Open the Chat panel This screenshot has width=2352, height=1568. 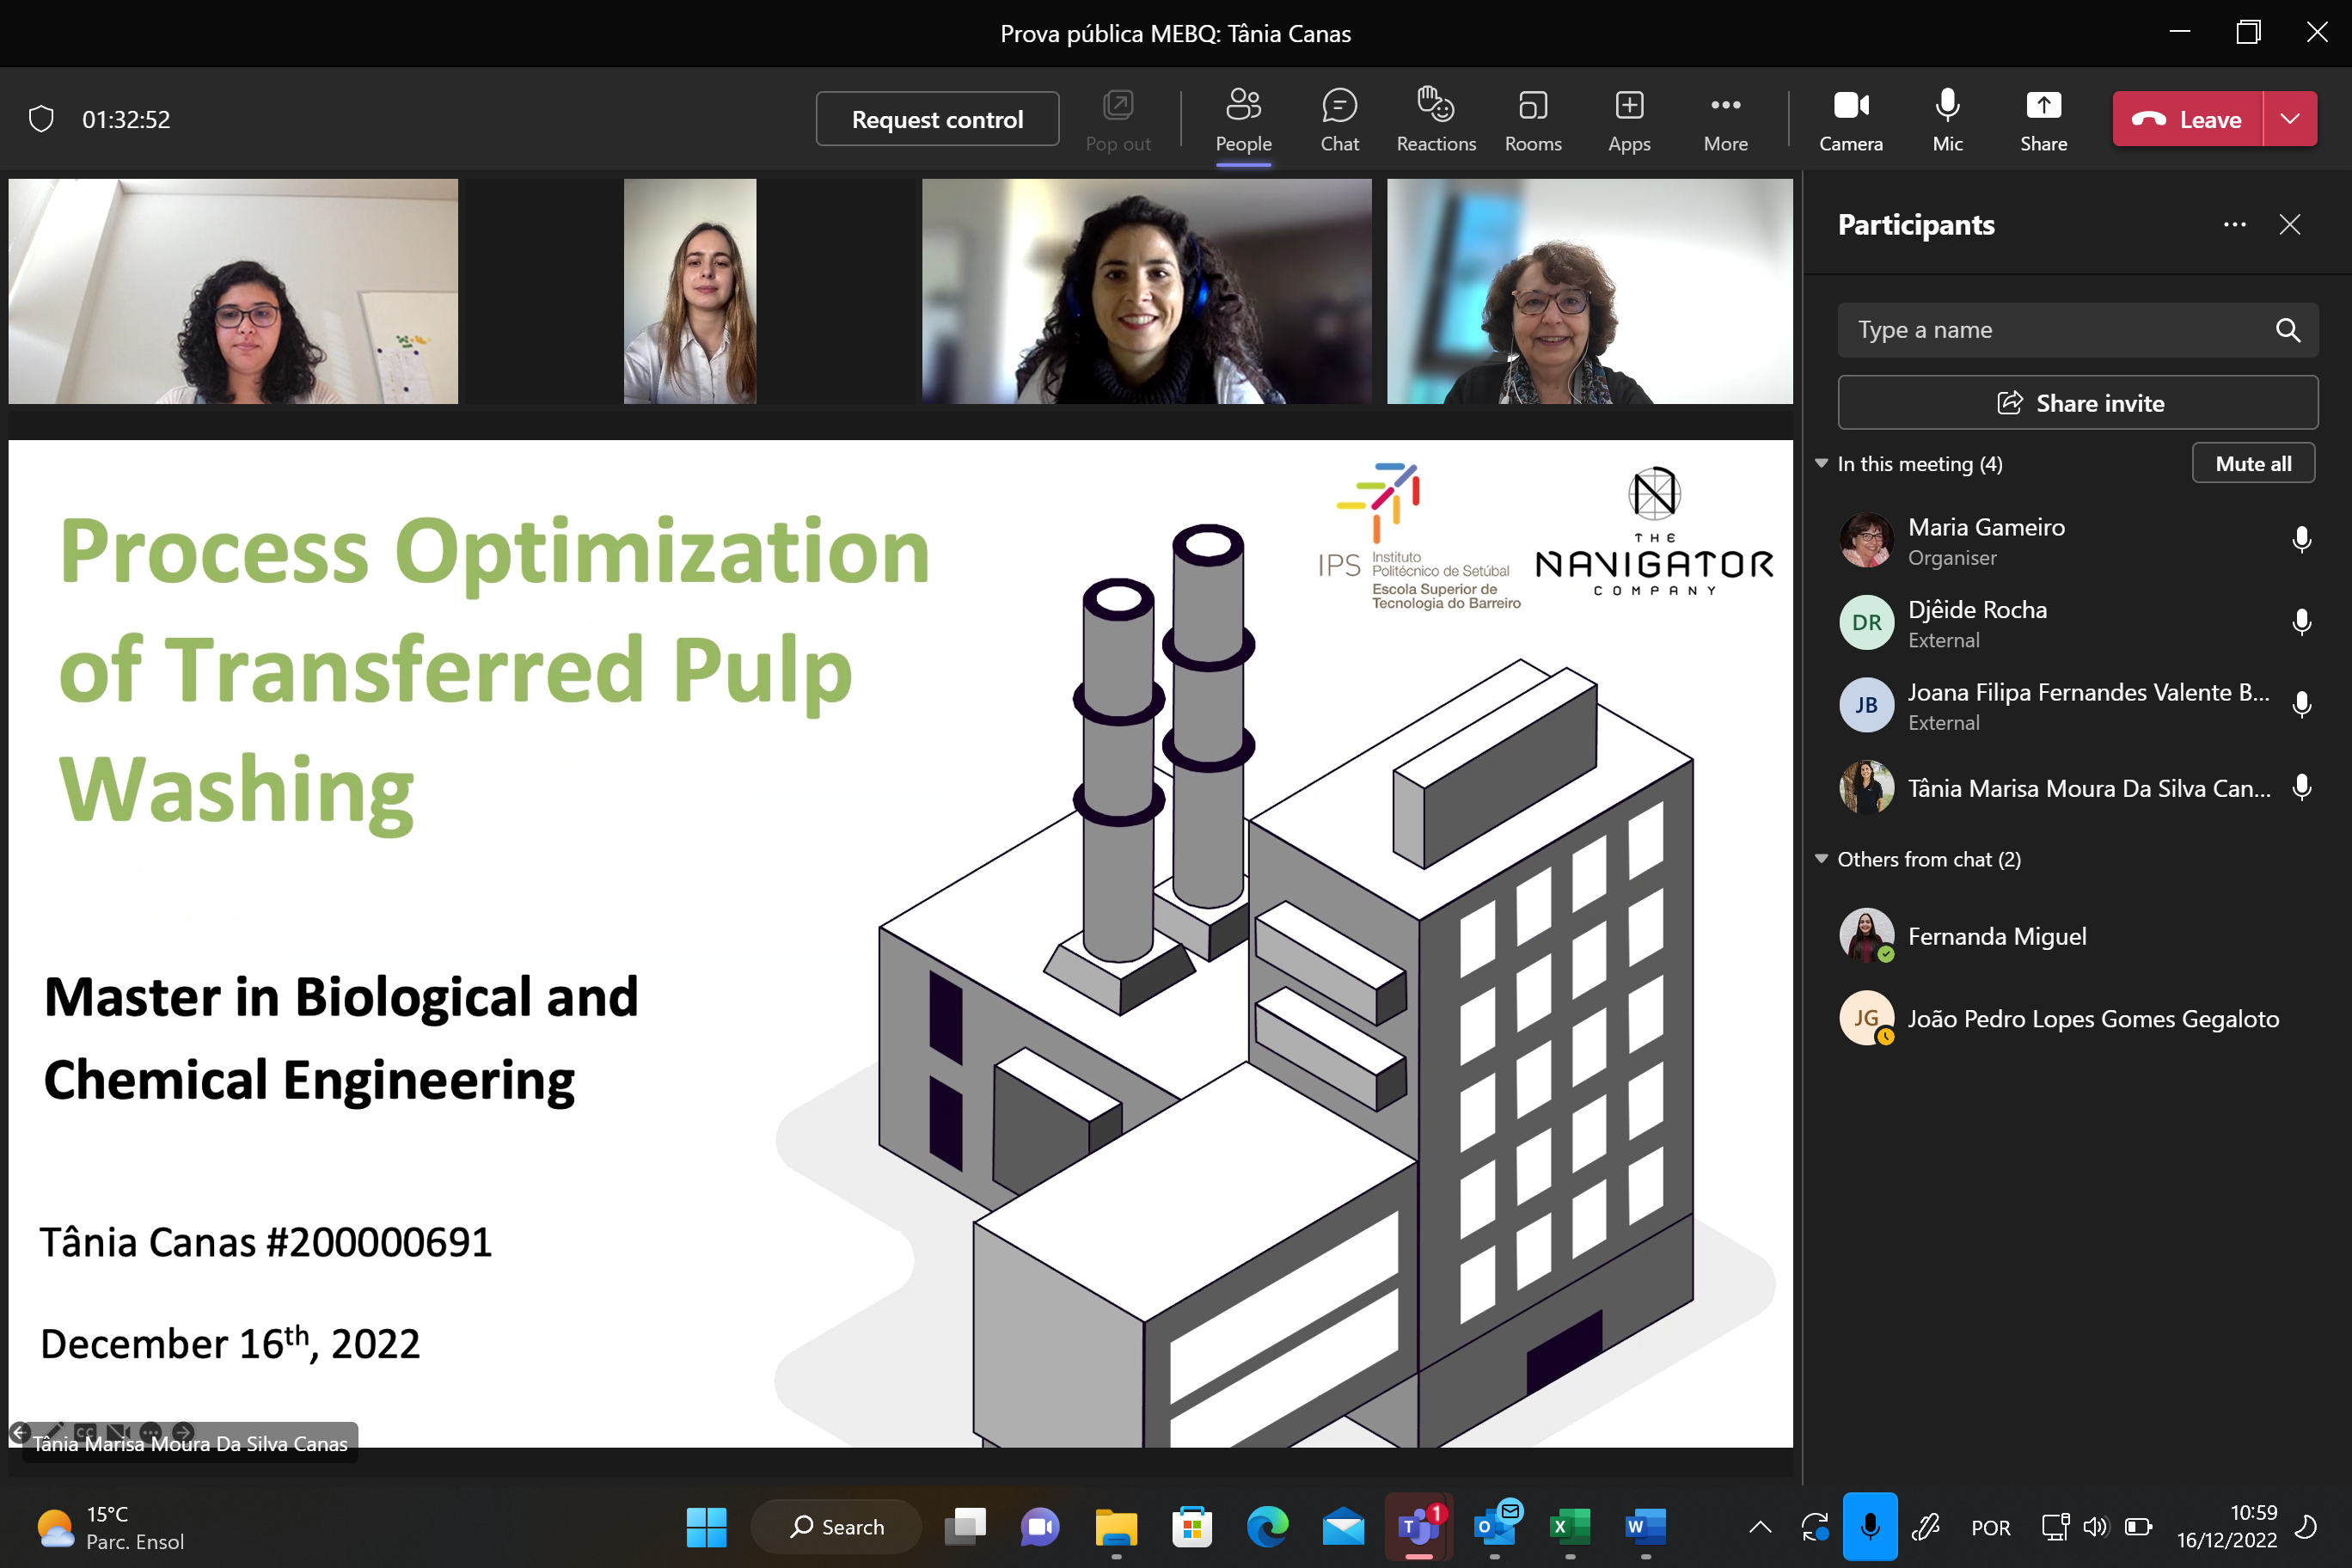(1339, 119)
